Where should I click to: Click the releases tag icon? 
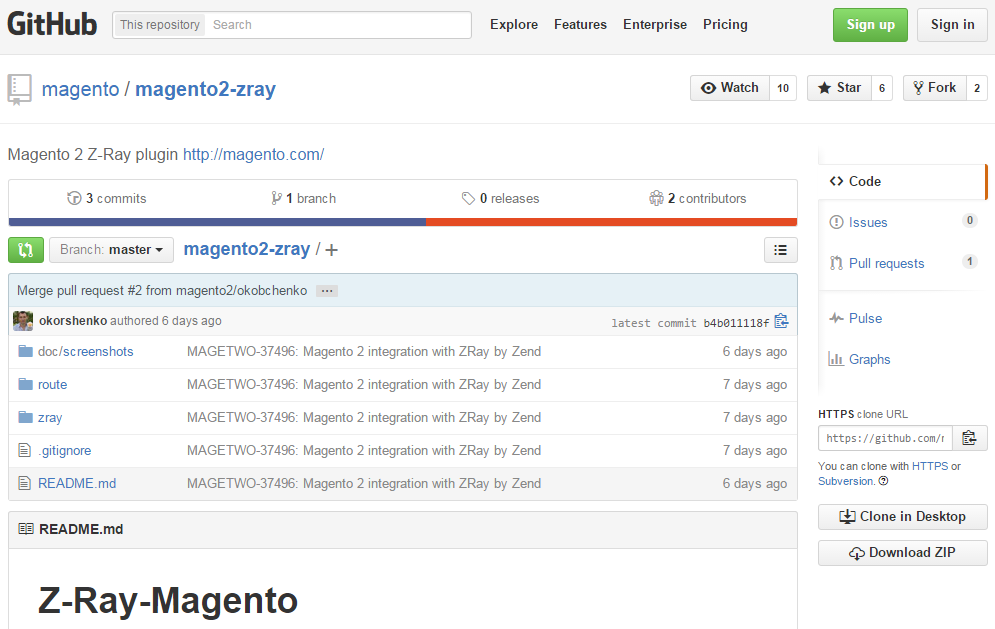coord(468,199)
